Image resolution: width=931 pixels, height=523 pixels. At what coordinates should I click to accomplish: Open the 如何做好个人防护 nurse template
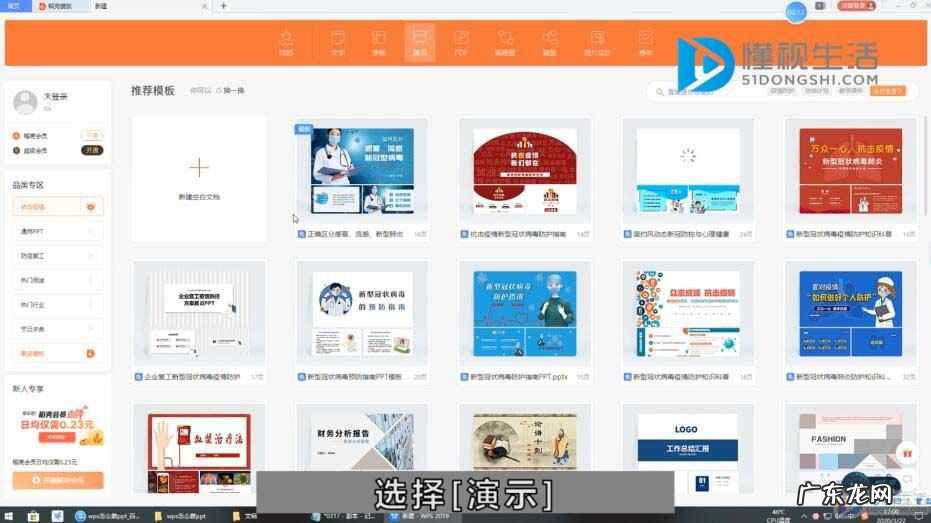pyautogui.click(x=850, y=313)
